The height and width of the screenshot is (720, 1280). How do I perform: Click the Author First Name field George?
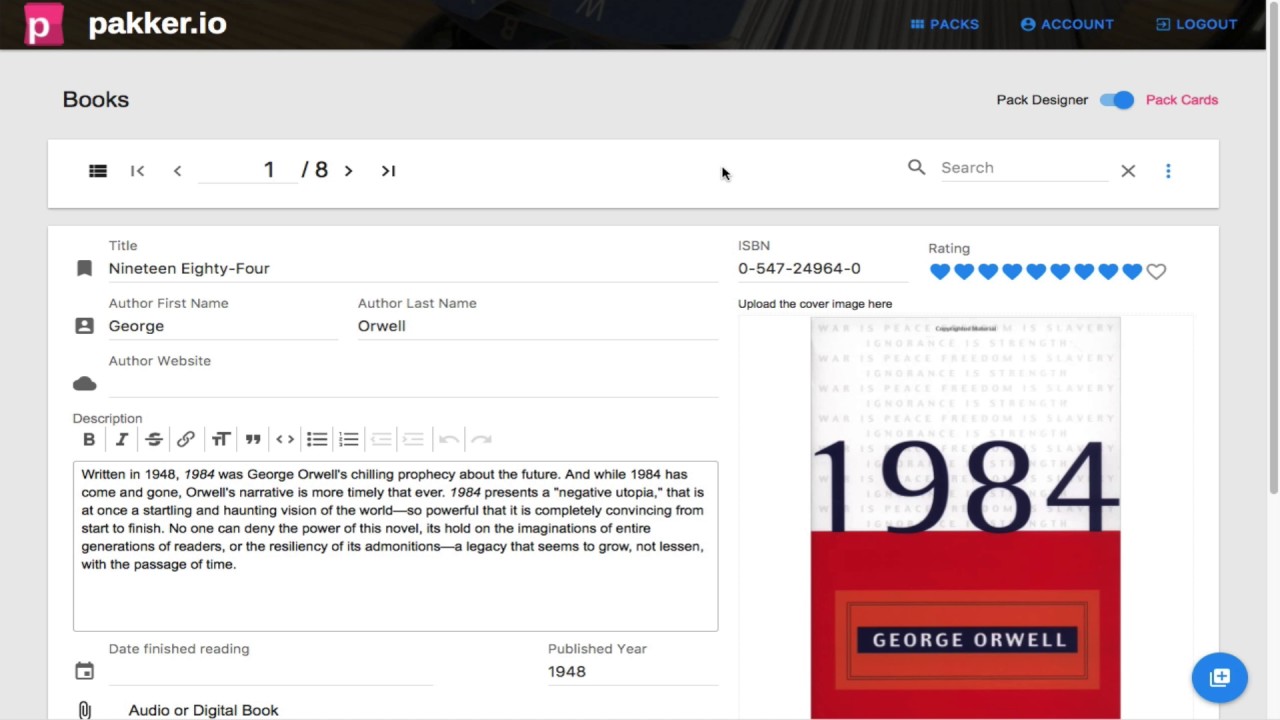[223, 326]
